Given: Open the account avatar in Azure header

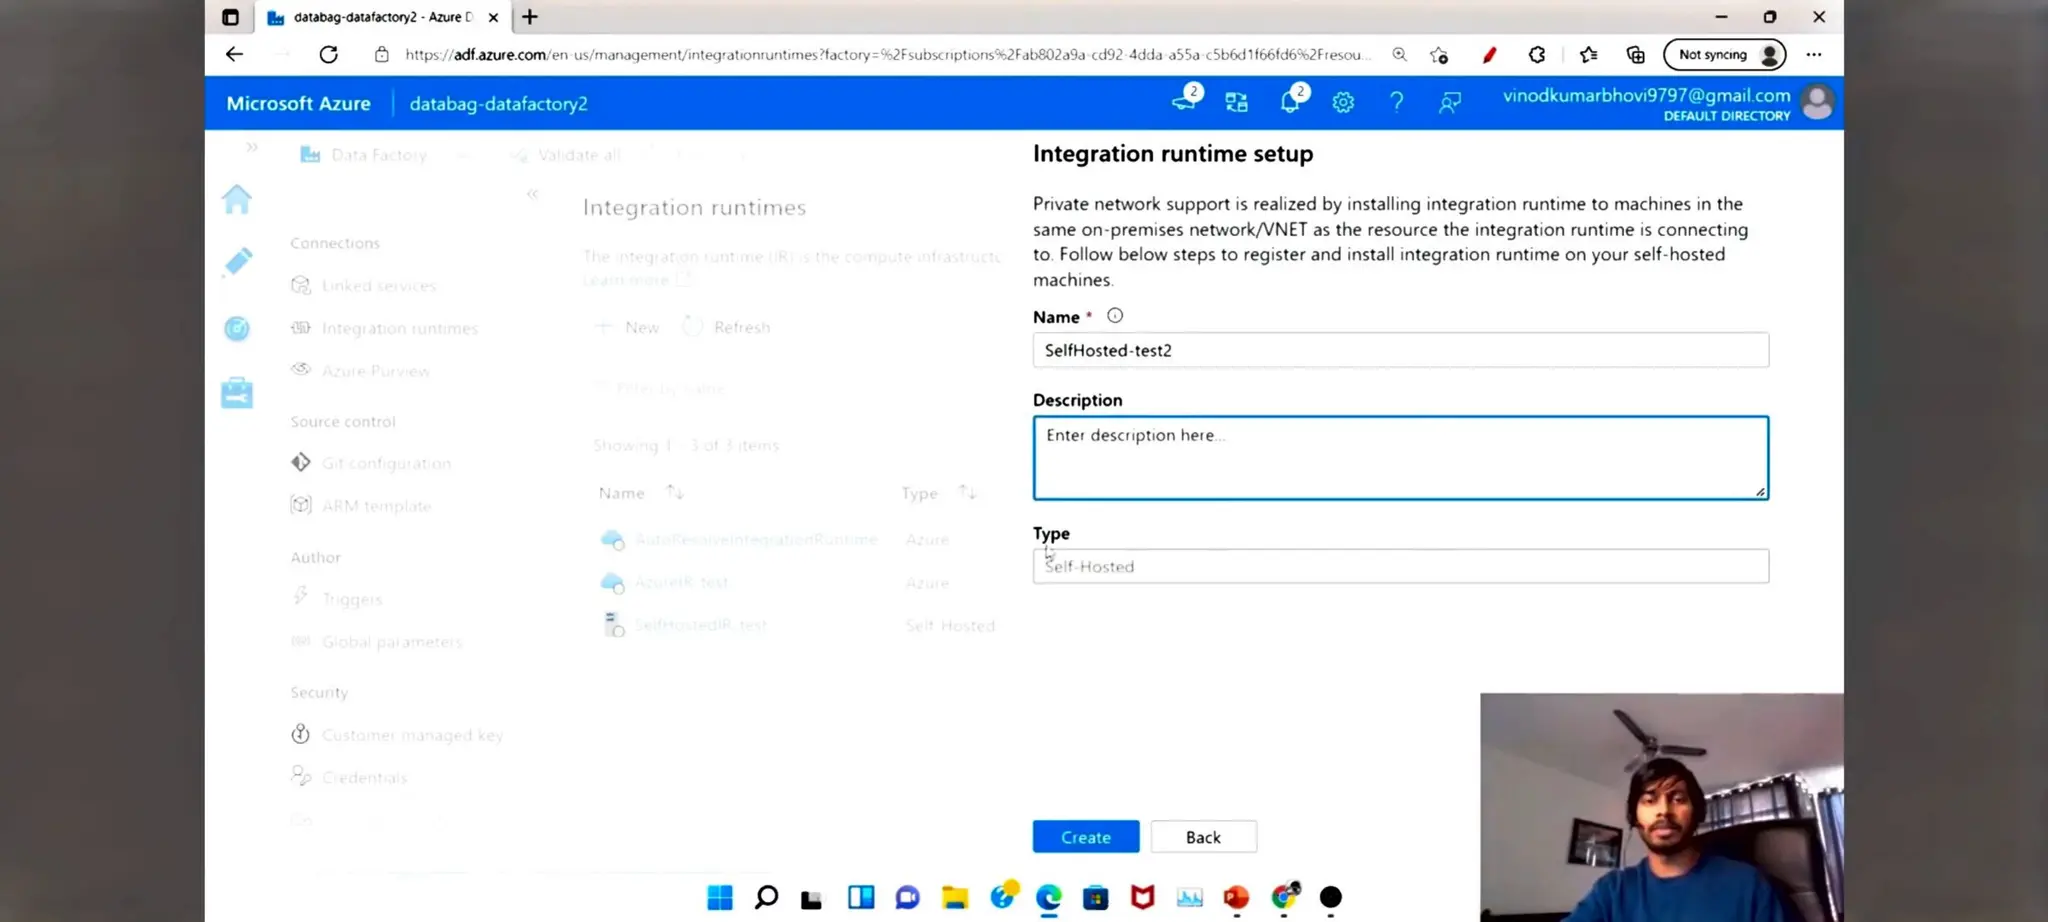Looking at the screenshot, I should (1817, 102).
